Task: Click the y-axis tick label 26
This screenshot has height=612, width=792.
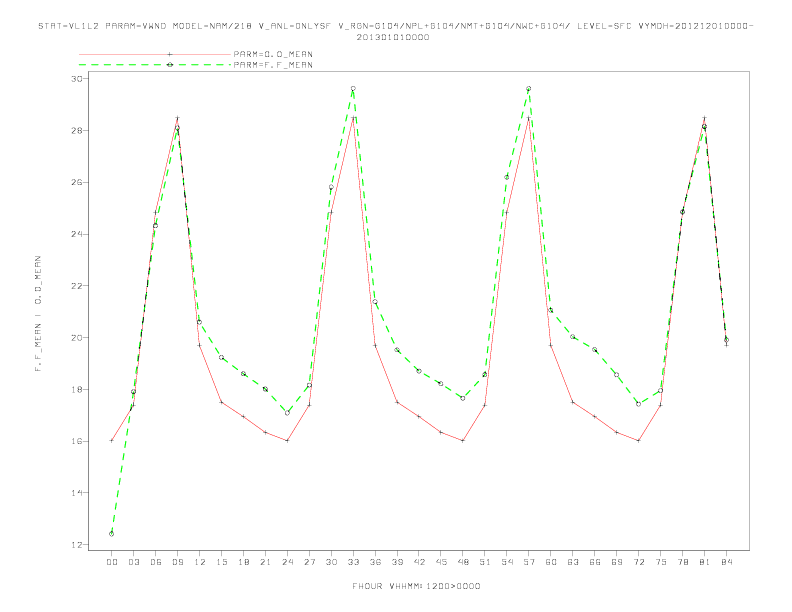Action: [x=77, y=182]
